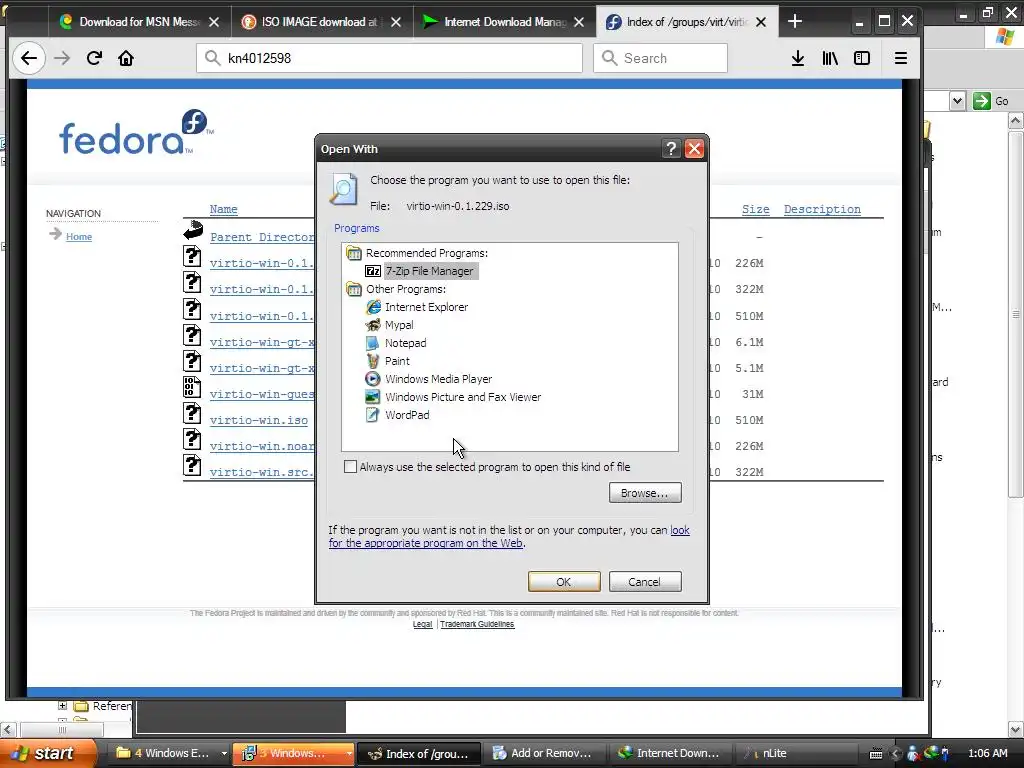Open the virtio-win.iso link

pos(259,420)
